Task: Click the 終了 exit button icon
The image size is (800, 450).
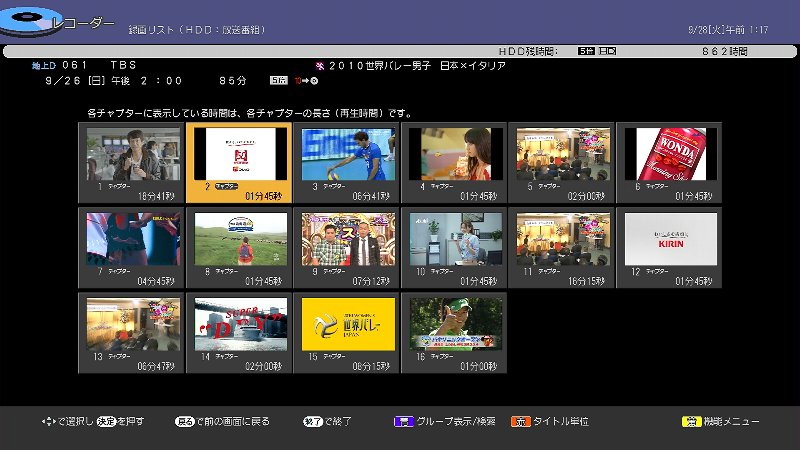Action: click(312, 422)
